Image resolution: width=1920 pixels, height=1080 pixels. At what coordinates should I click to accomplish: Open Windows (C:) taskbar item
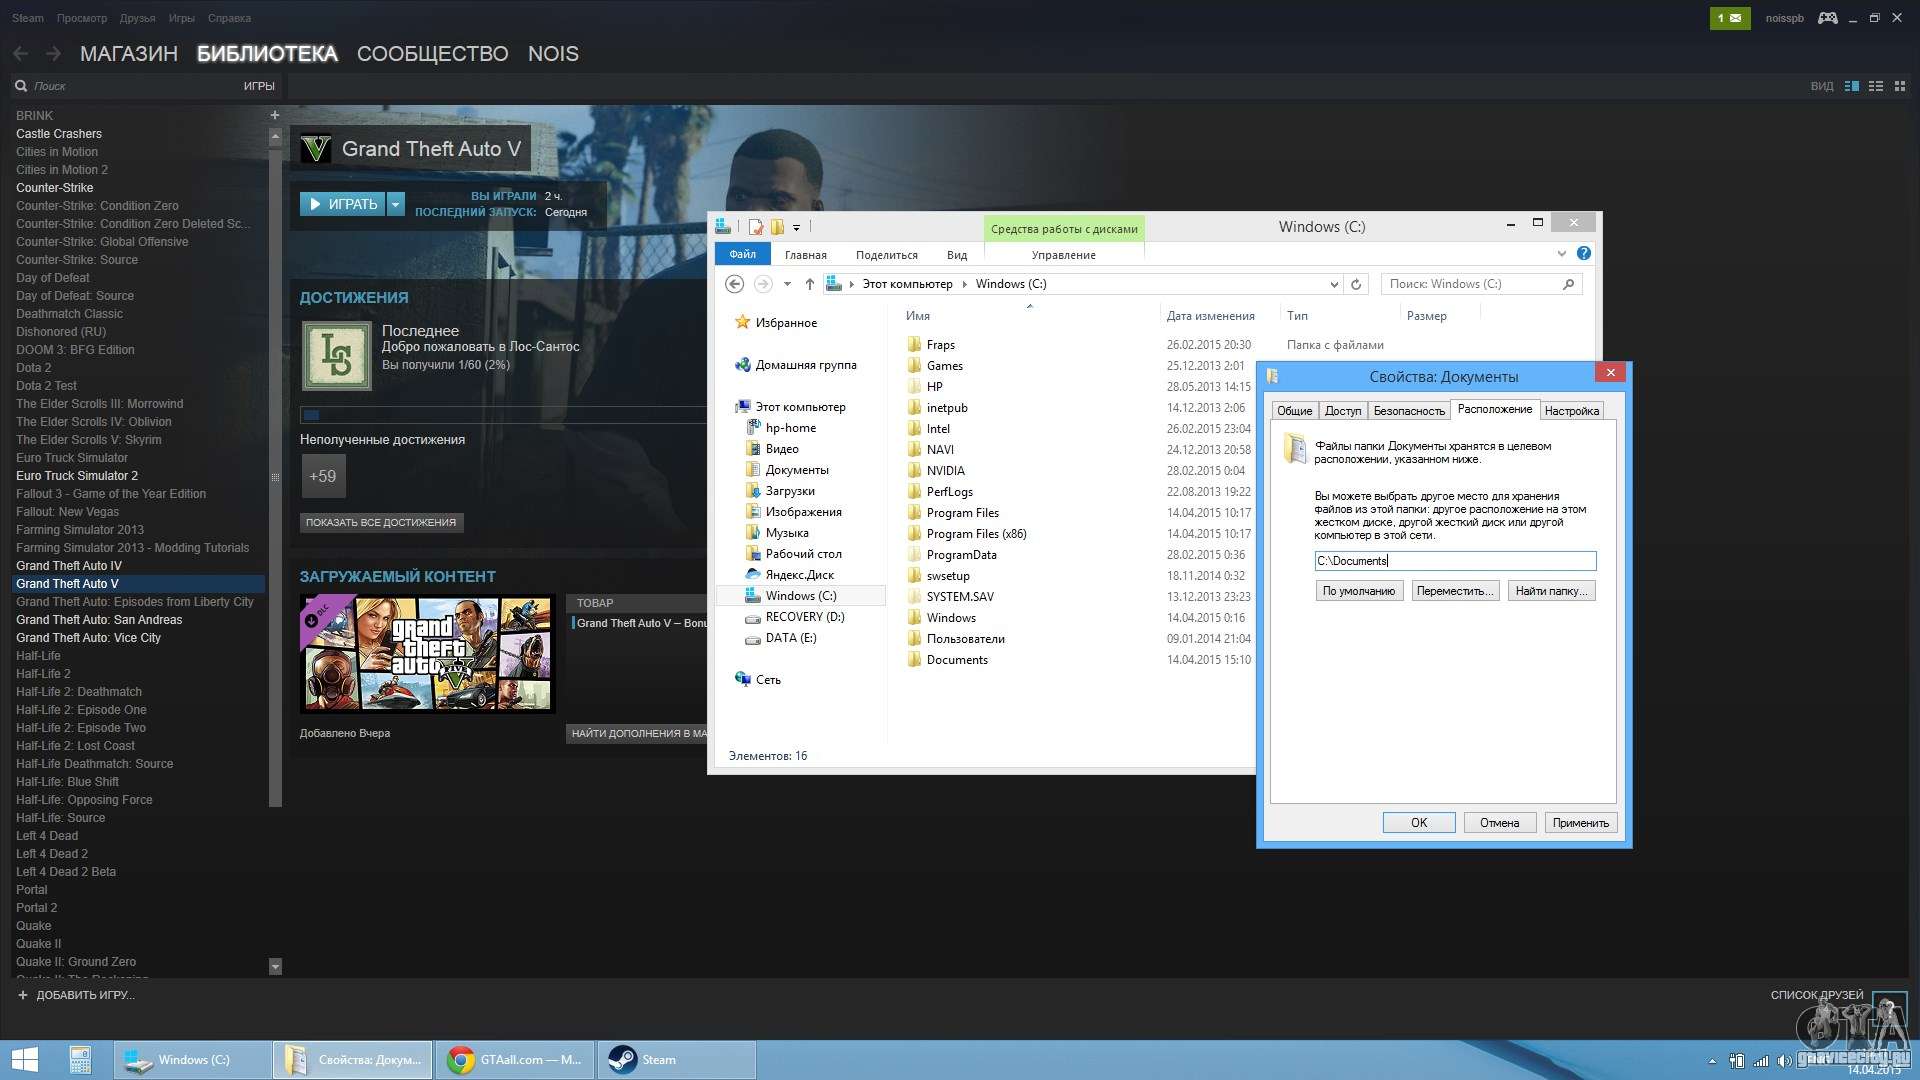(192, 1060)
